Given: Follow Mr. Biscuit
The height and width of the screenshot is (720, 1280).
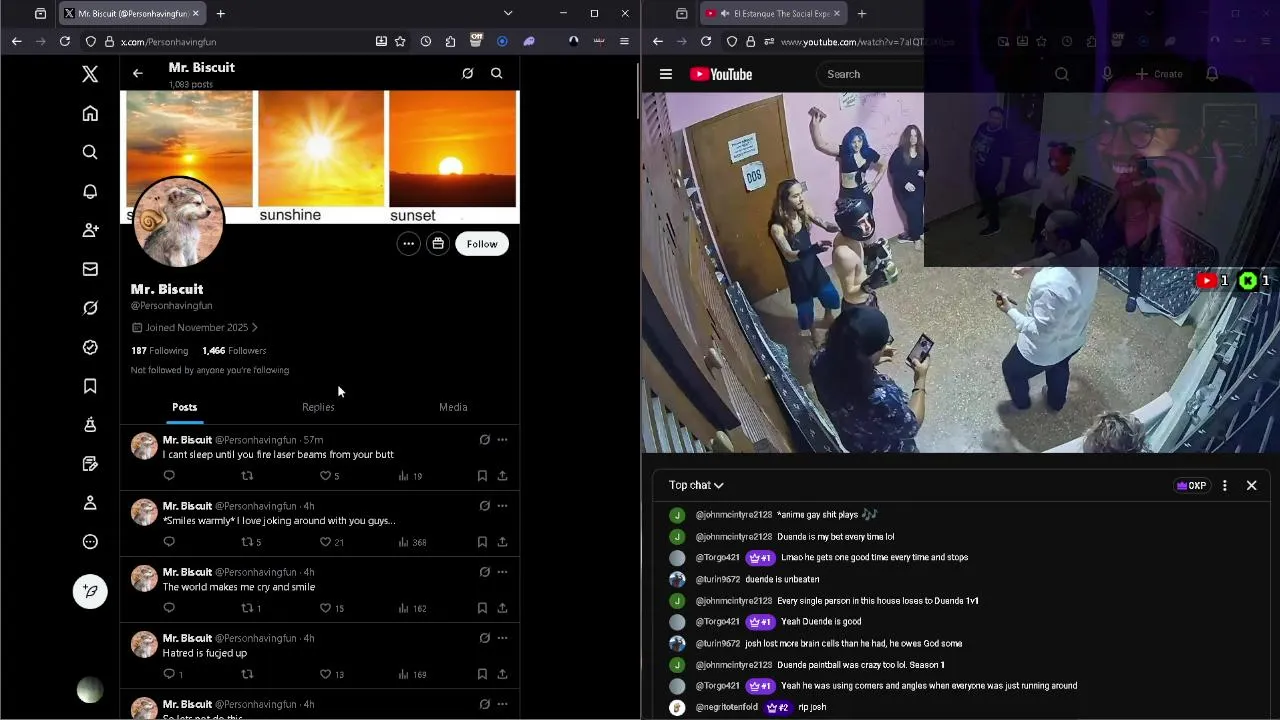Looking at the screenshot, I should [x=482, y=244].
